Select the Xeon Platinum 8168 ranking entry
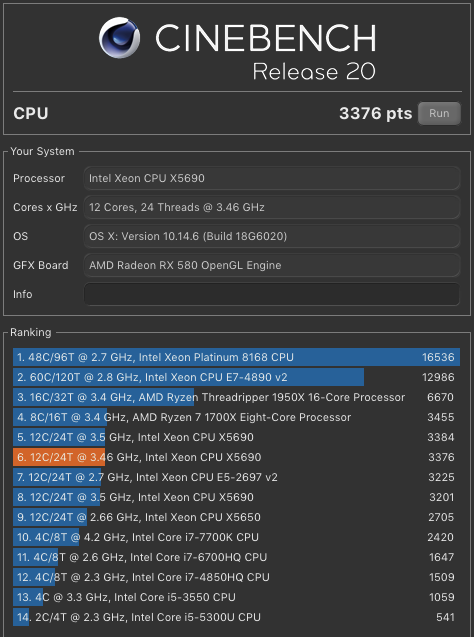 tap(236, 357)
